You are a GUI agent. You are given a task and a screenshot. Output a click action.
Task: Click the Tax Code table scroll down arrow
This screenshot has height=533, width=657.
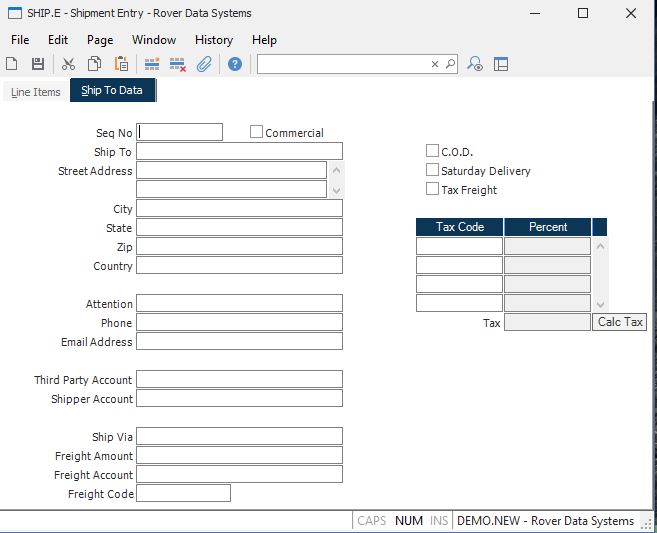pyautogui.click(x=600, y=304)
